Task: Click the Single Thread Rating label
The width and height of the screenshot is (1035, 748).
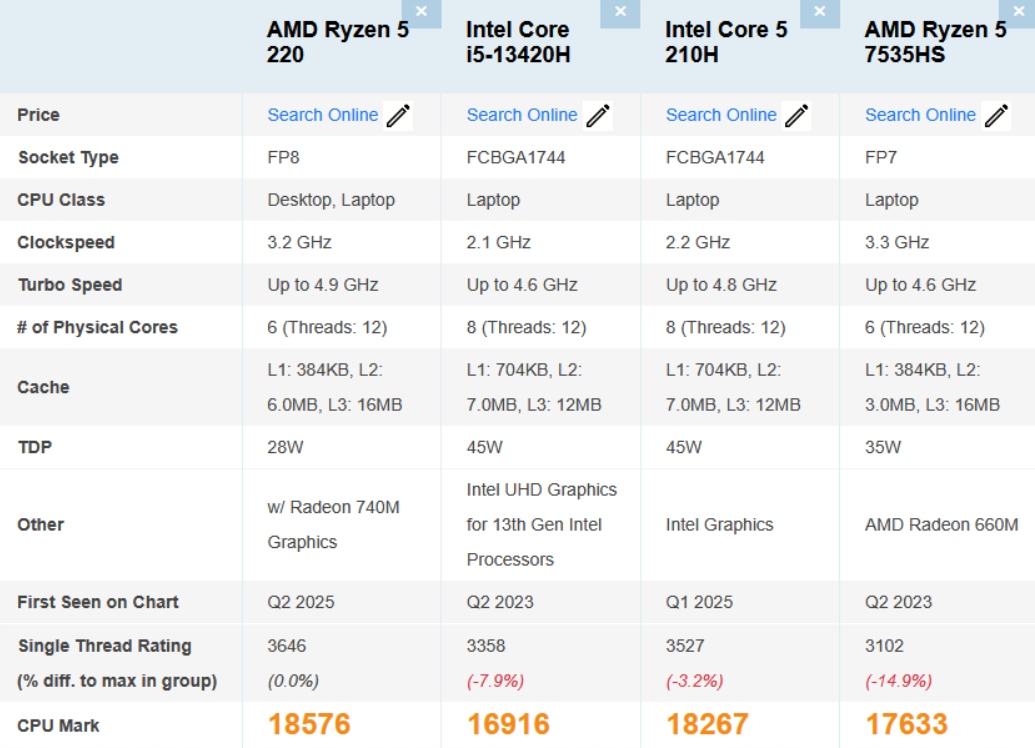Action: coord(104,646)
